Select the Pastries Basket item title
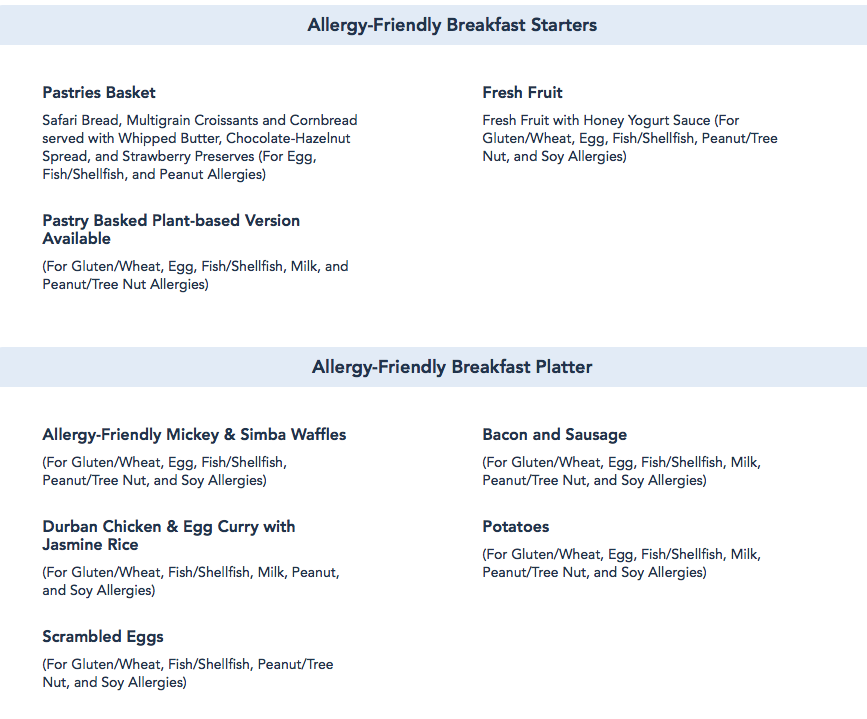Image resolution: width=867 pixels, height=719 pixels. click(99, 93)
